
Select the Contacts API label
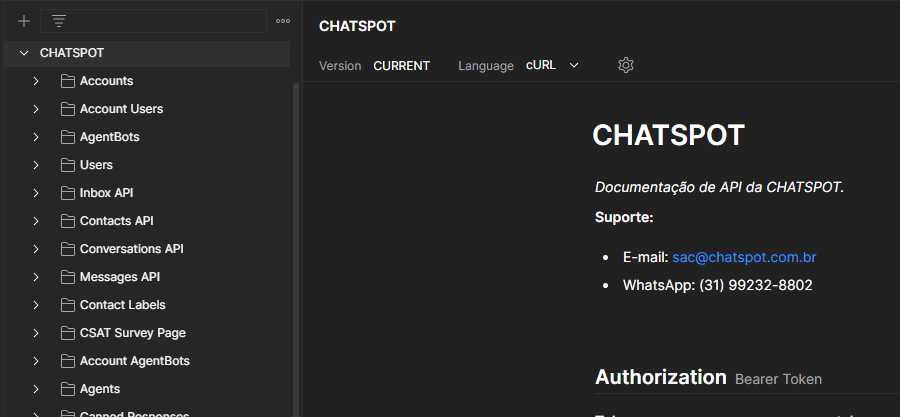click(117, 221)
